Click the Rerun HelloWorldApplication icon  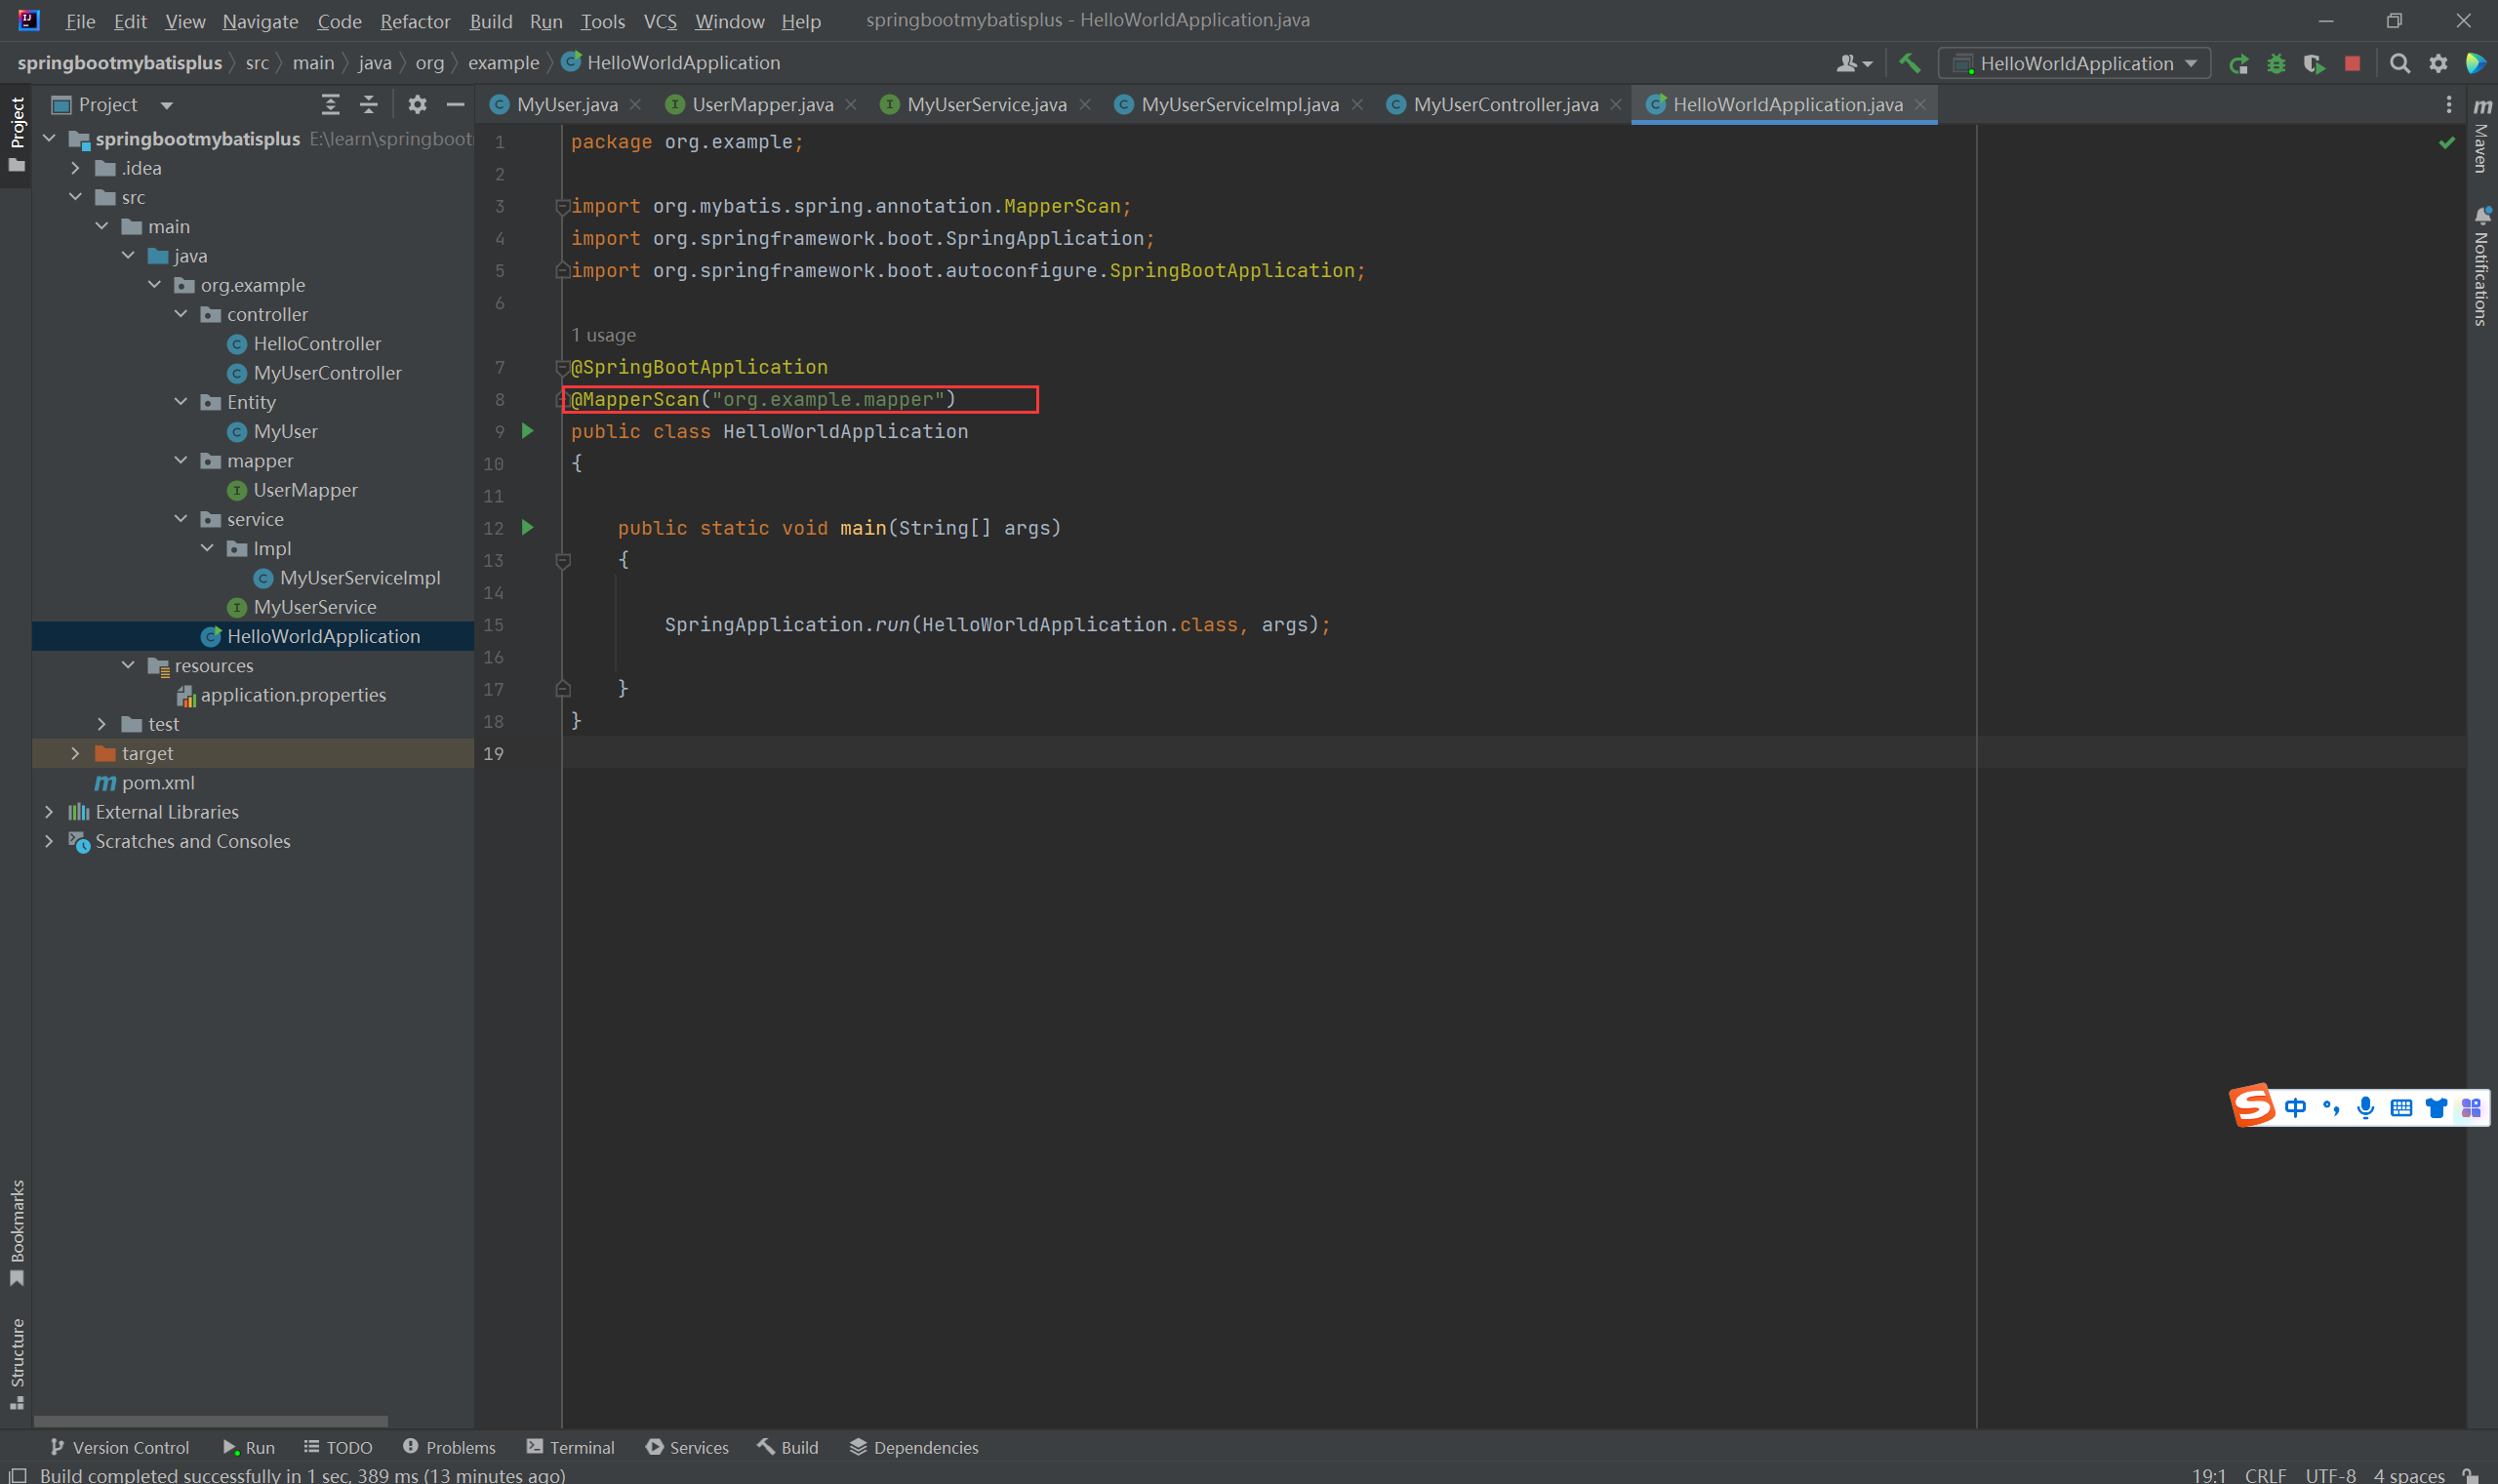[x=2239, y=64]
